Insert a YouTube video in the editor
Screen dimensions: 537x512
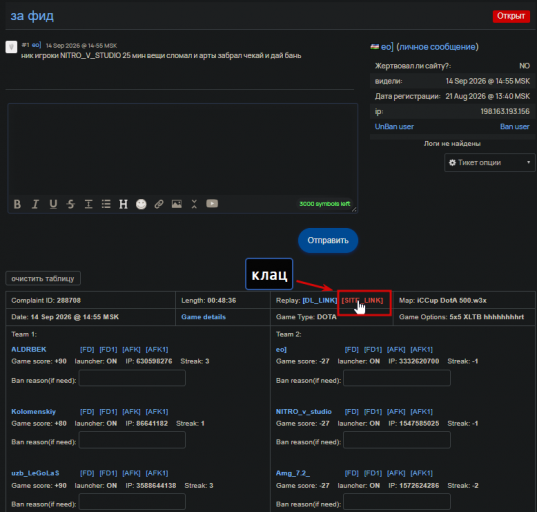tap(212, 204)
